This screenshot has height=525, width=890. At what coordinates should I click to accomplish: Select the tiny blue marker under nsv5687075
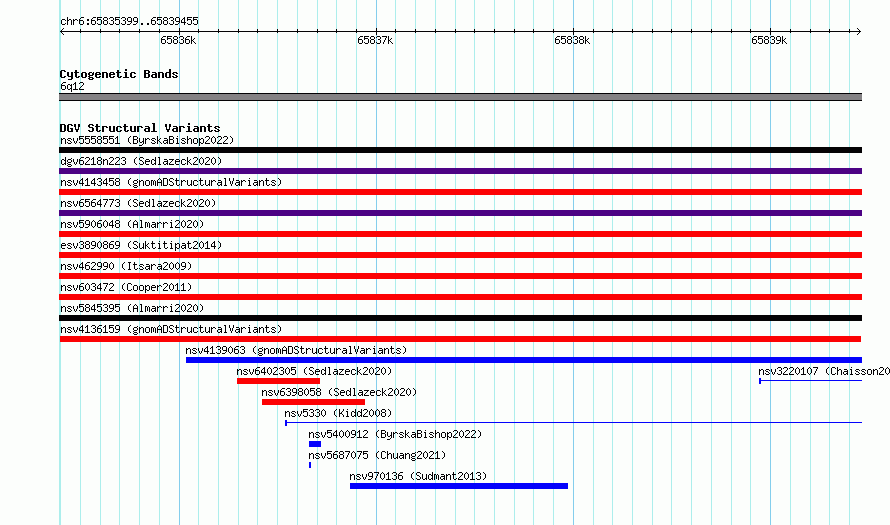click(310, 465)
